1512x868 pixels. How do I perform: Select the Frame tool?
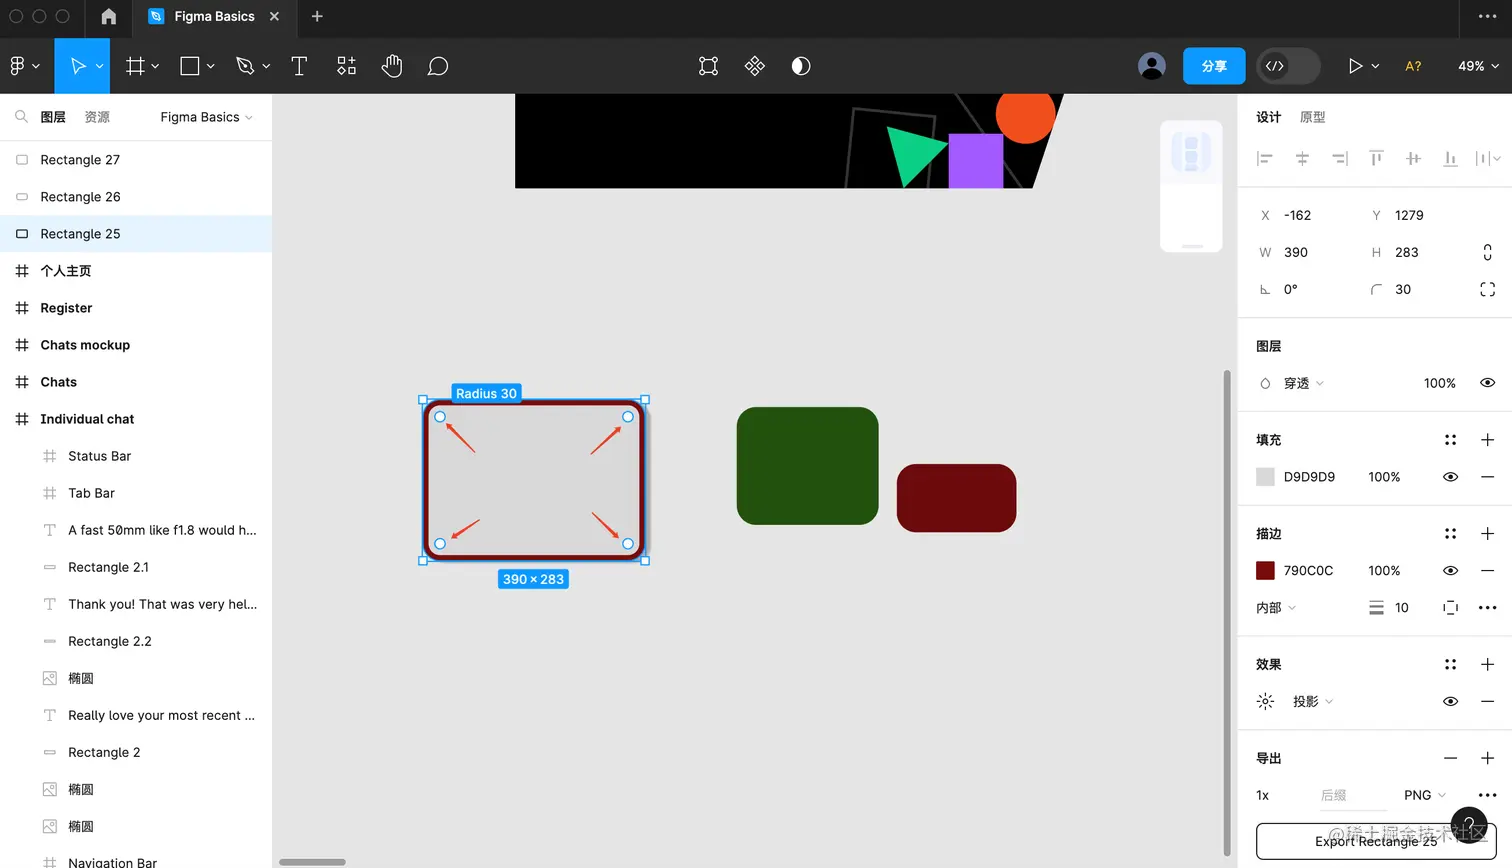click(x=136, y=66)
